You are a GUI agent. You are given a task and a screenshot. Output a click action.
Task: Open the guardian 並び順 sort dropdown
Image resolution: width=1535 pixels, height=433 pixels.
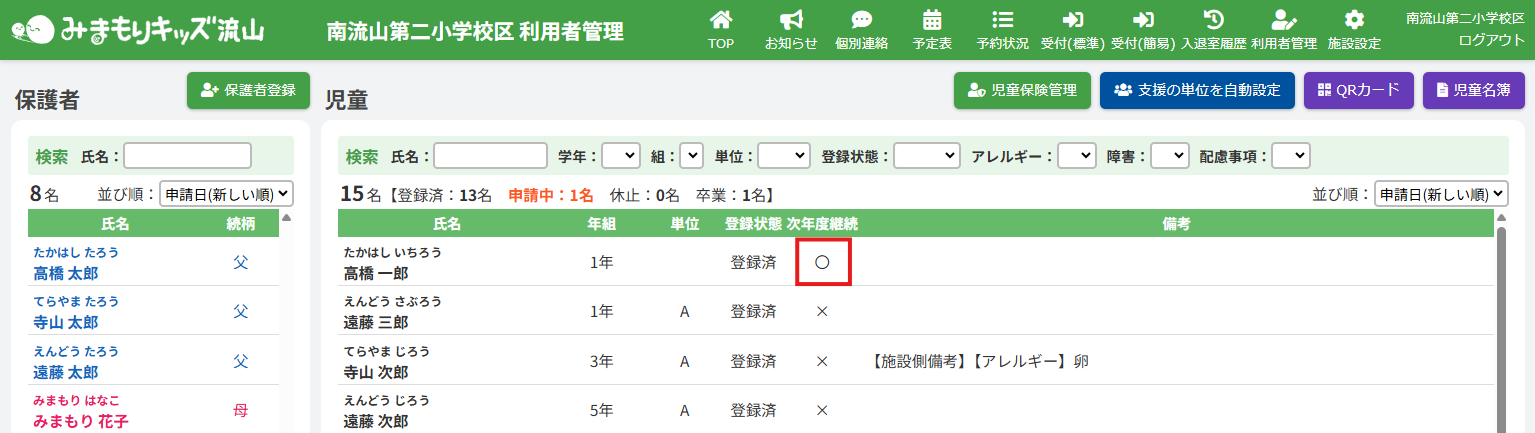(x=225, y=194)
